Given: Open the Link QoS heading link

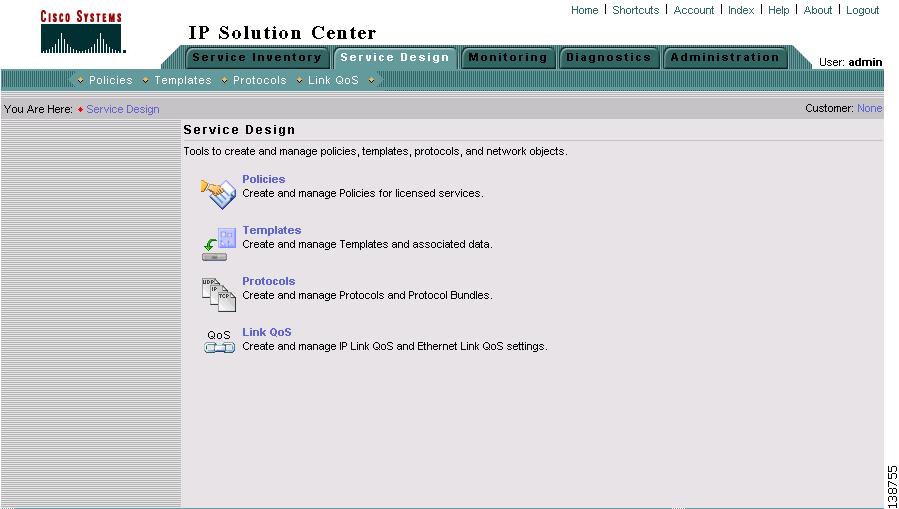Looking at the screenshot, I should click(x=267, y=332).
